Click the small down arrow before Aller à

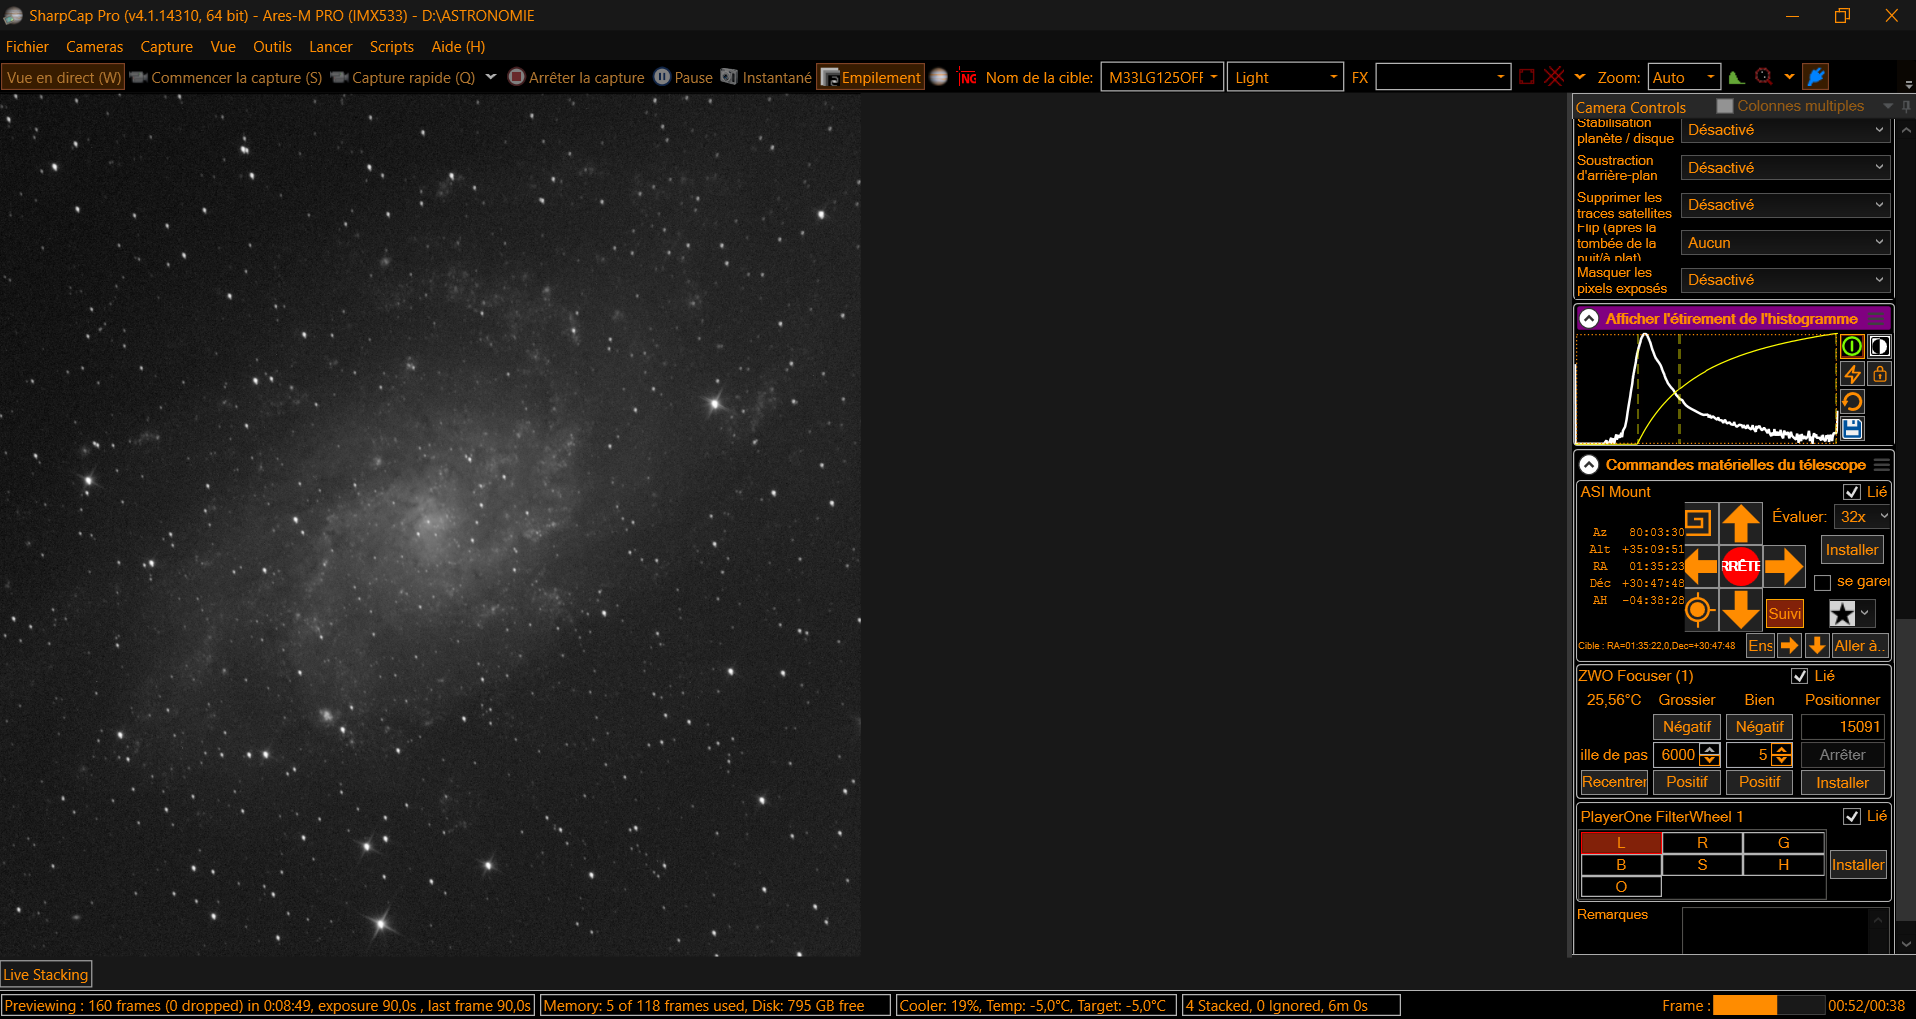coord(1817,645)
